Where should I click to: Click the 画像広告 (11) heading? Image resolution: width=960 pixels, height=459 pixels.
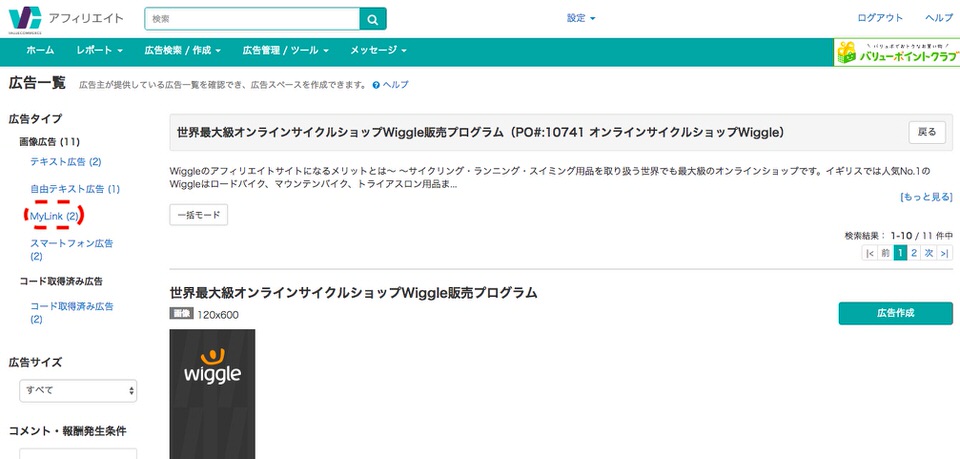point(50,142)
